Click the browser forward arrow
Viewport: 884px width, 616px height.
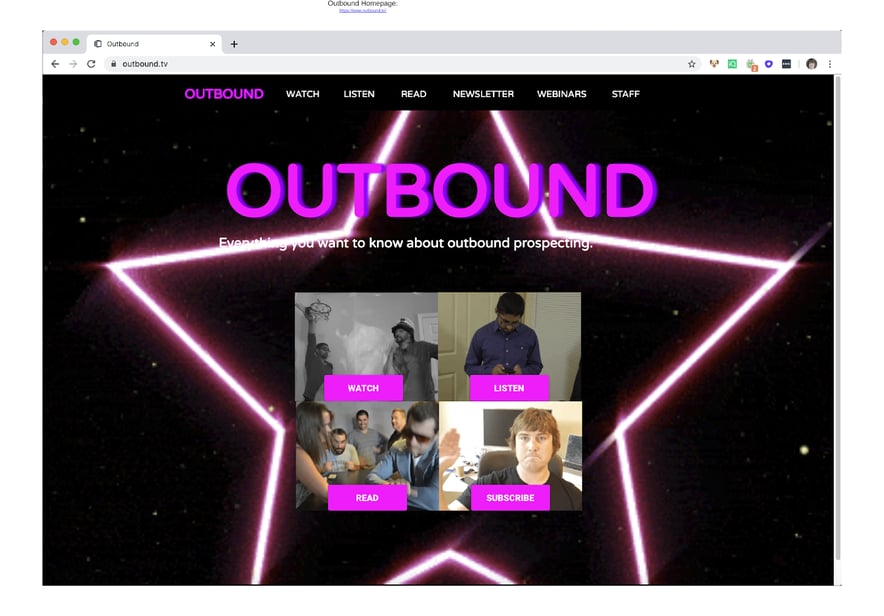coord(73,64)
